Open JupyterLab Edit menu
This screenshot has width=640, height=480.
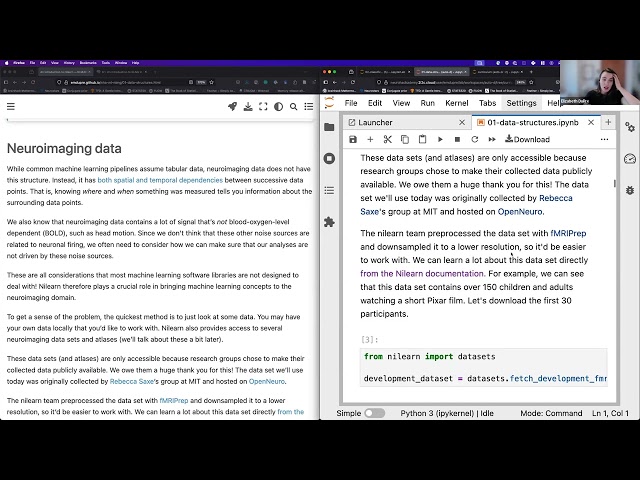point(375,103)
